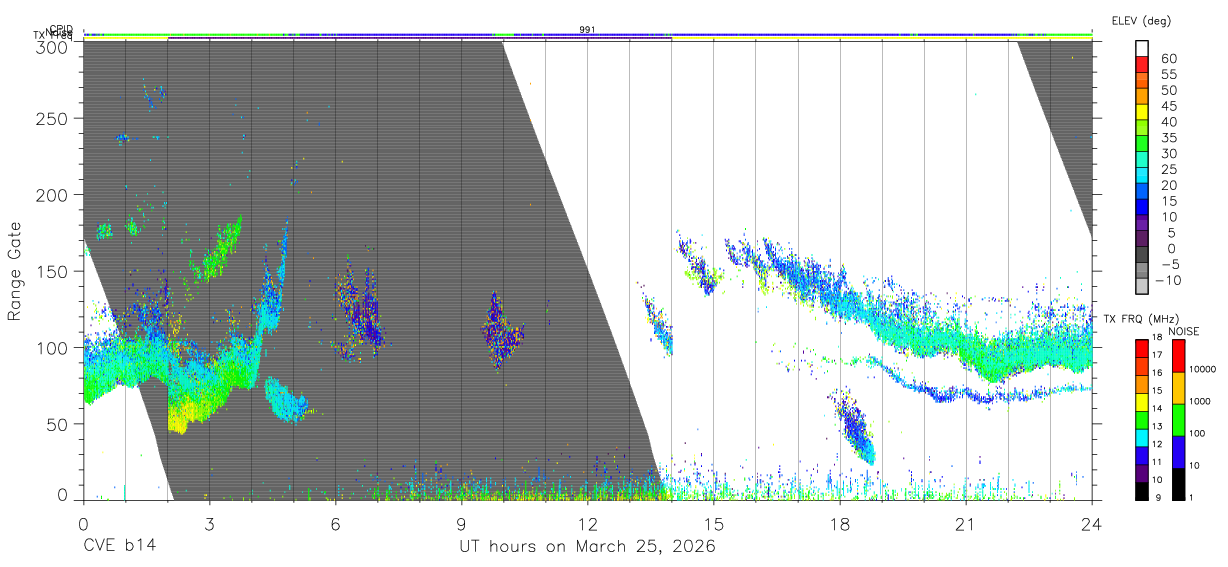Viewport: 1228px width, 567px height.
Task: Pick the yellow segment of ELEV color bar
Action: [1142, 114]
